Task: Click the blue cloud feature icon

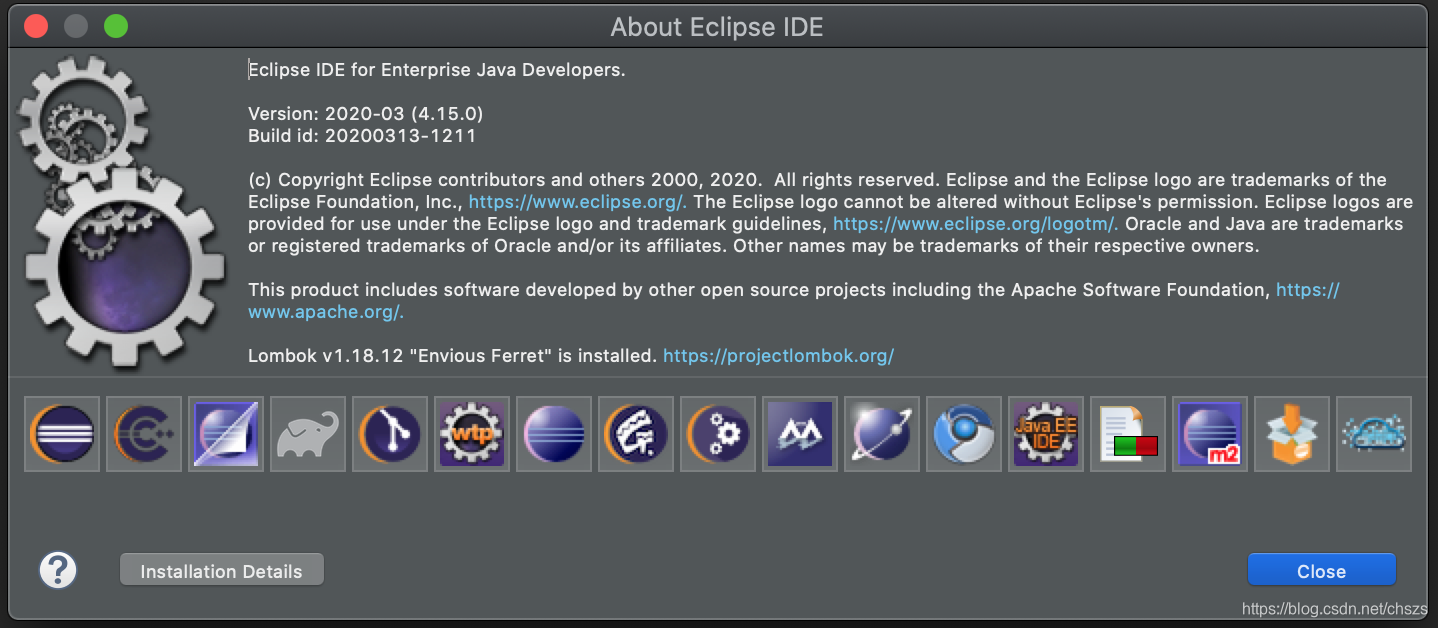Action: point(1374,434)
